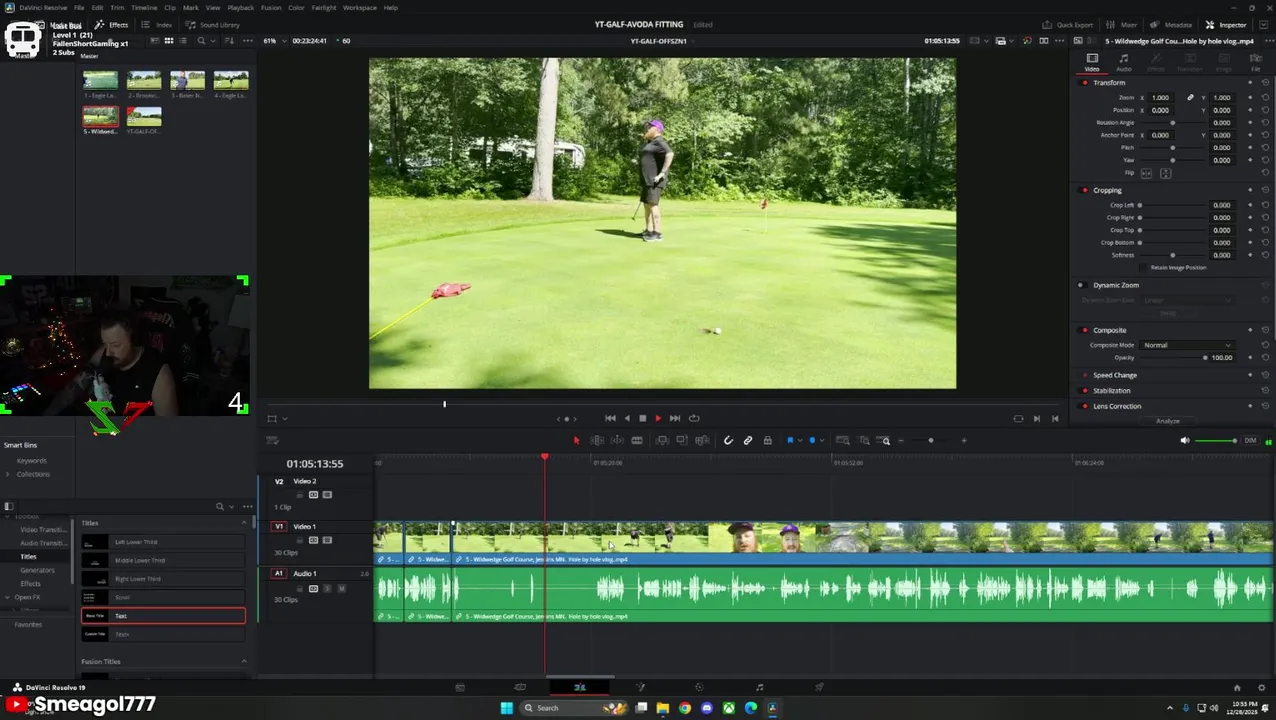1276x720 pixels.
Task: Toggle the DIM audio button
Action: 1250,441
